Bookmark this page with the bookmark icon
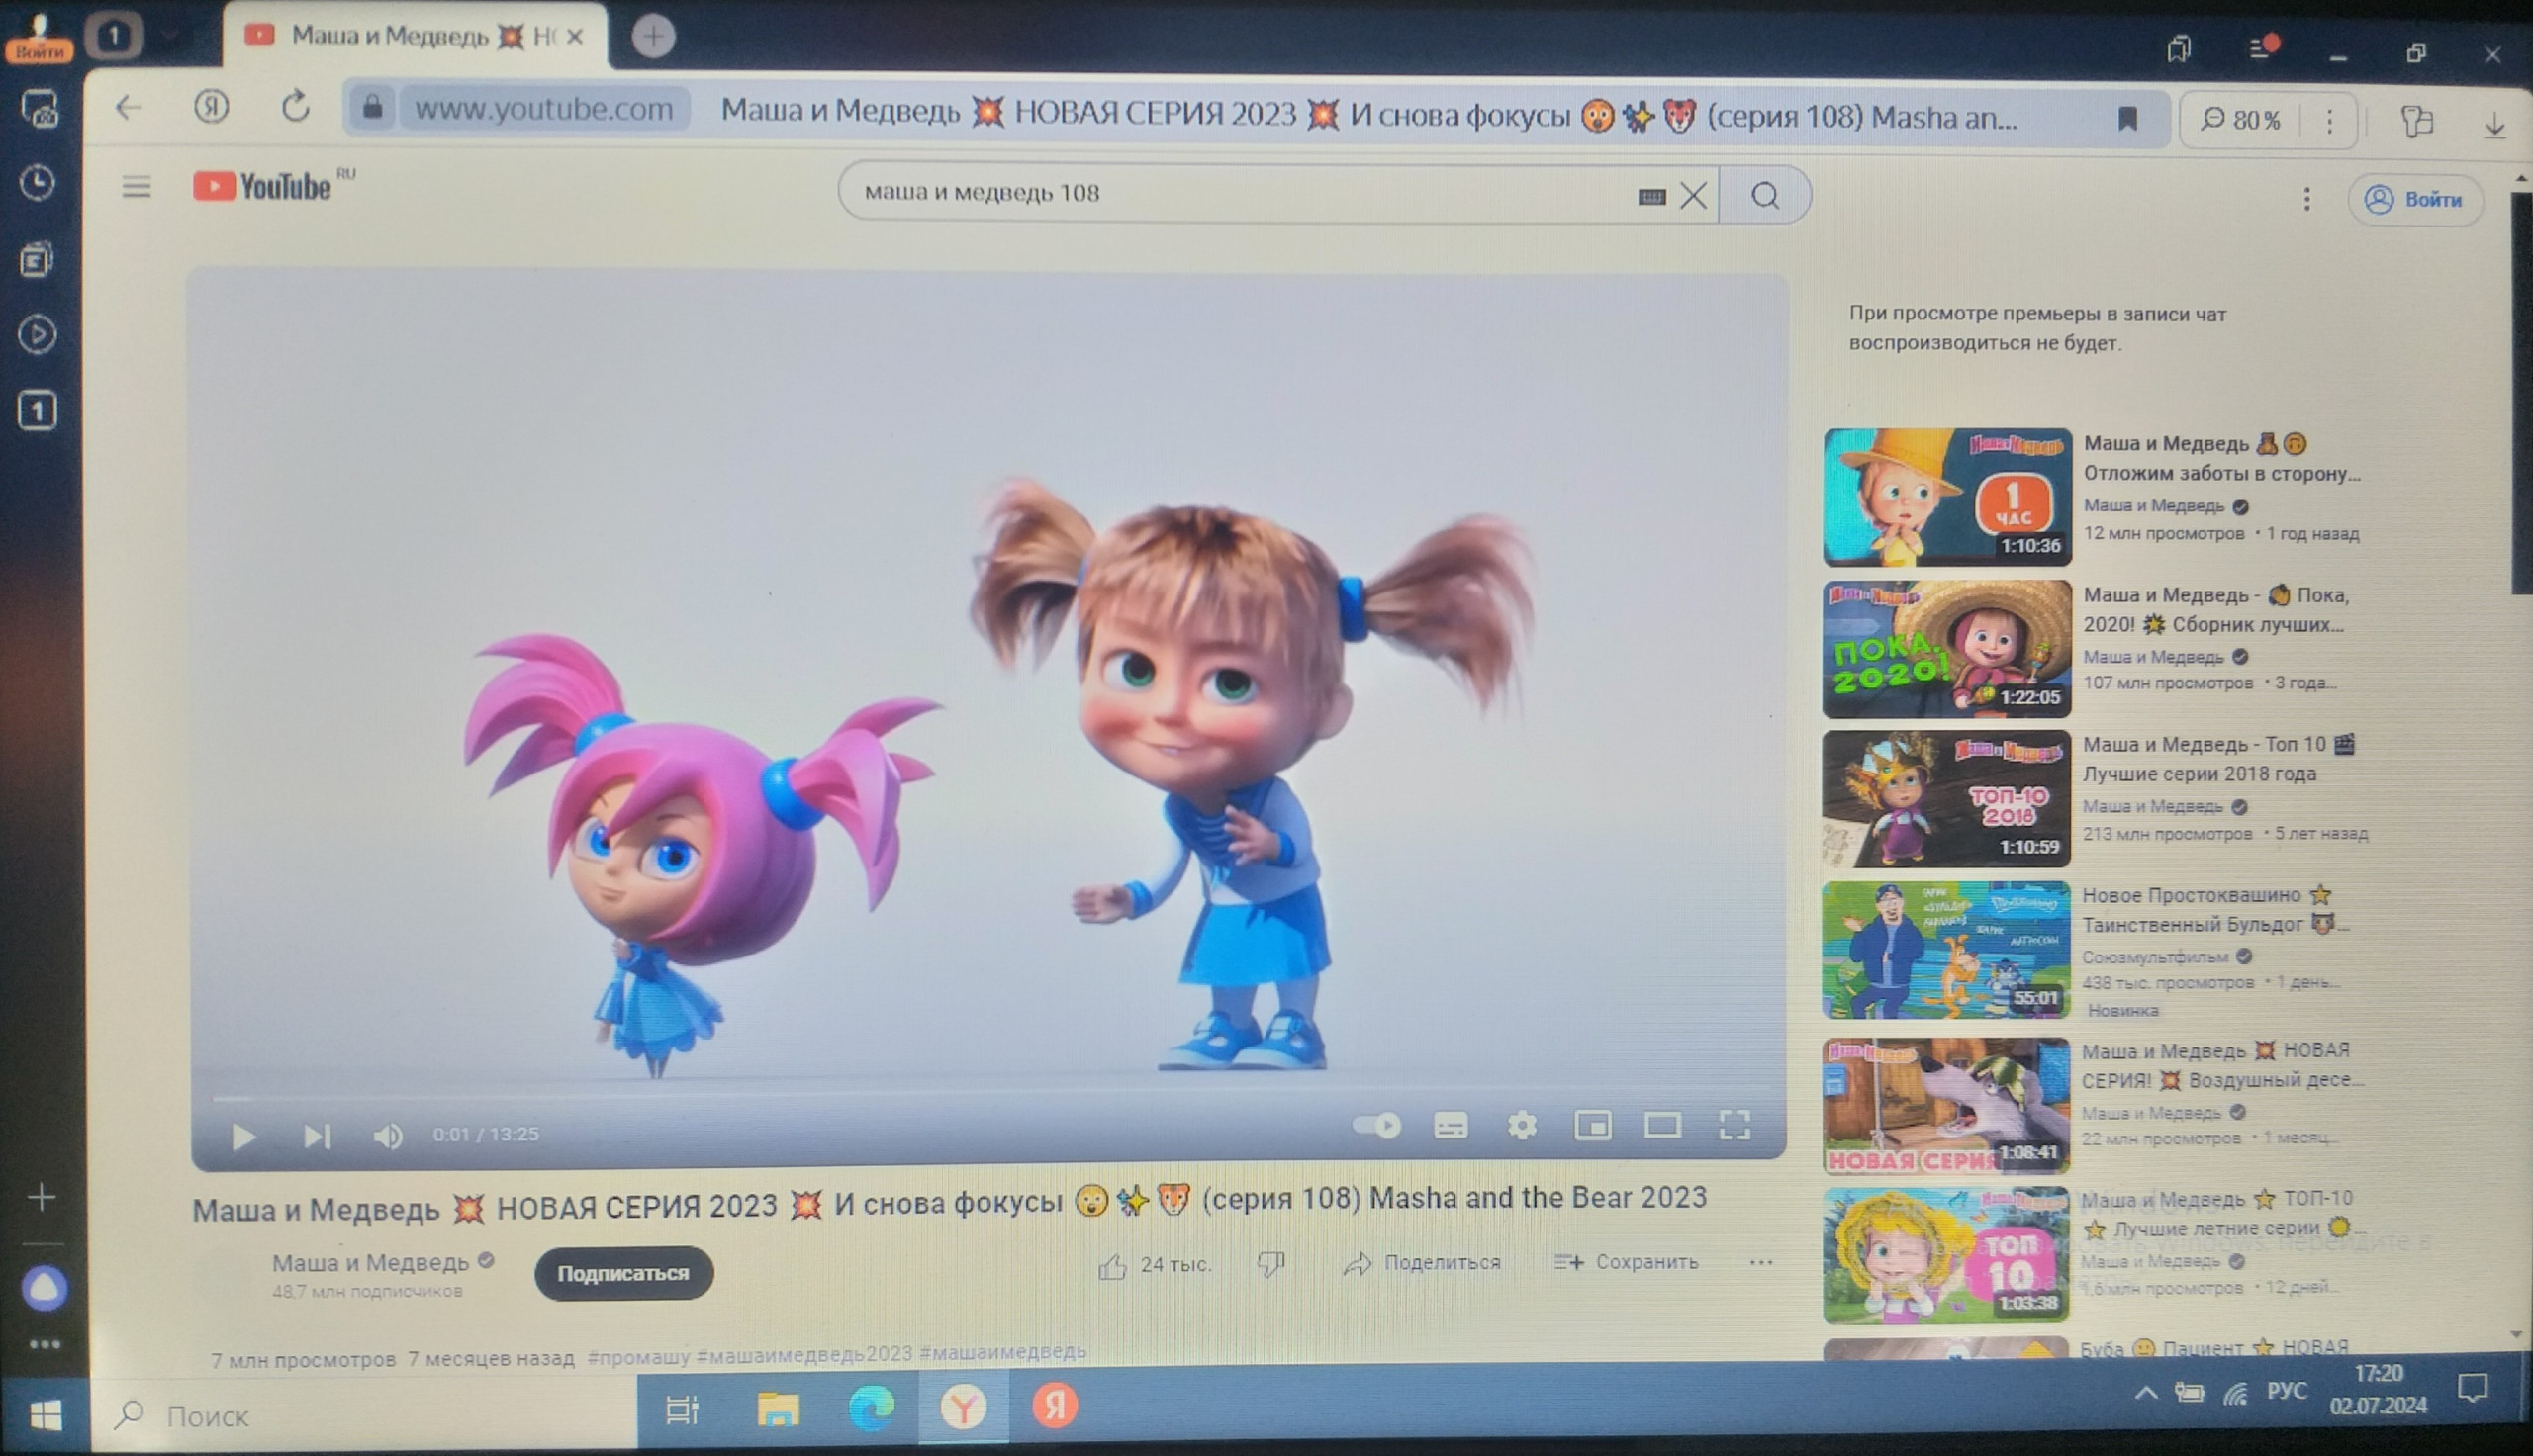This screenshot has height=1456, width=2533. pos(2128,119)
